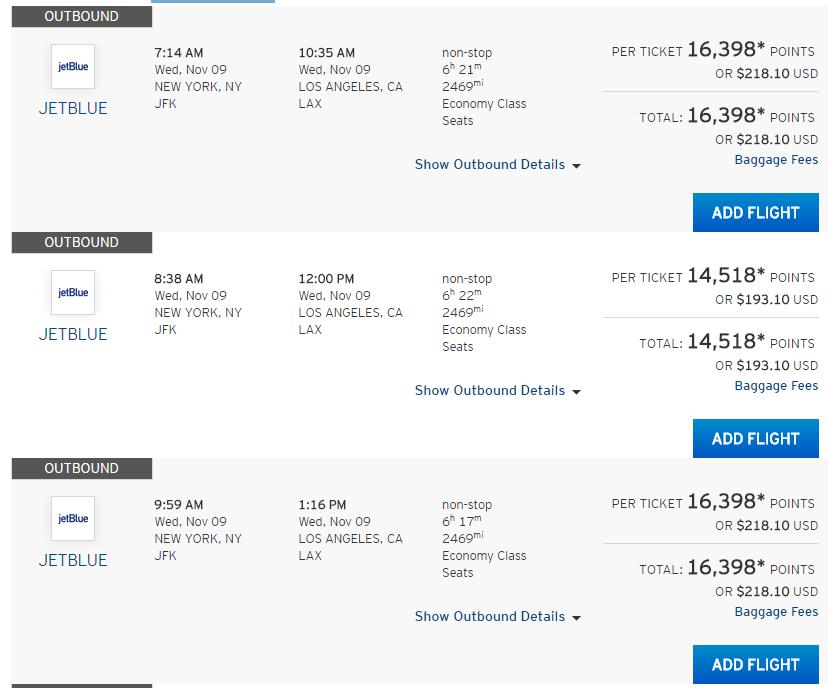Click JETBLUE airline name on first flight

(x=73, y=108)
